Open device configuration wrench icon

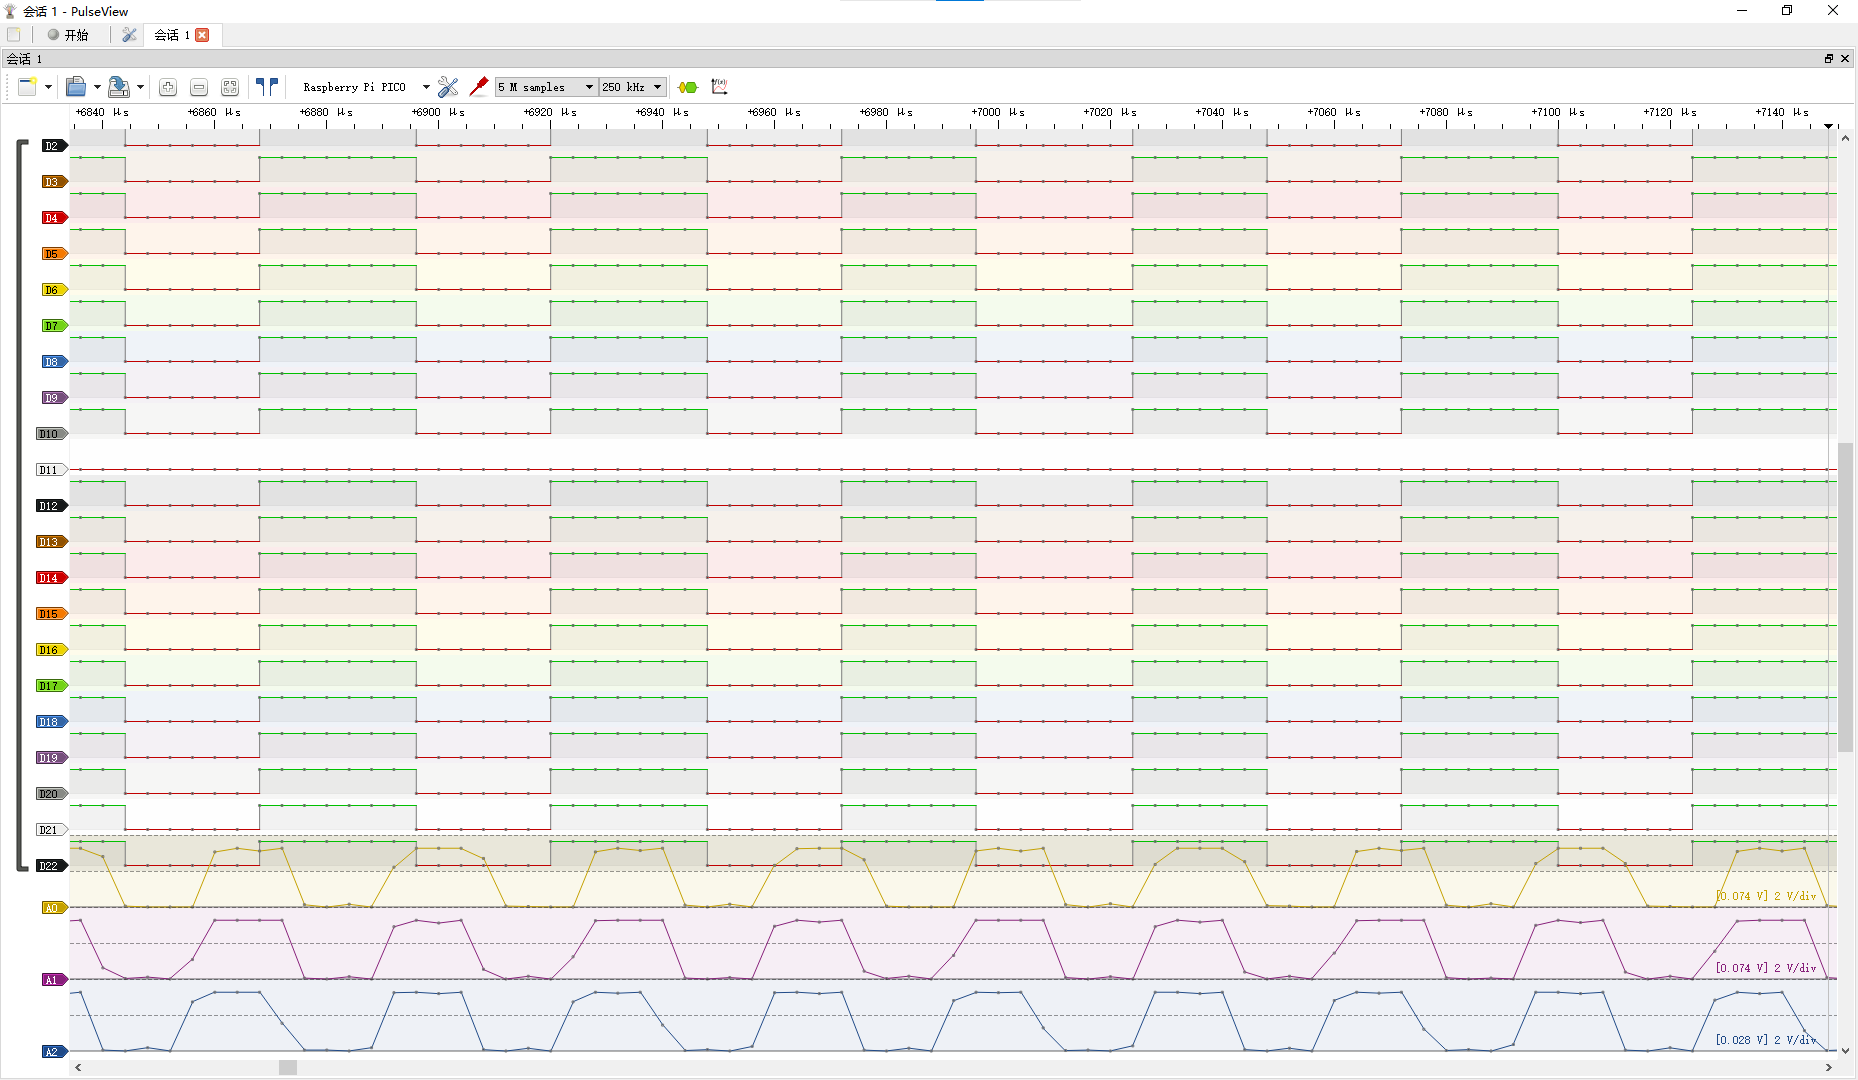(x=448, y=87)
